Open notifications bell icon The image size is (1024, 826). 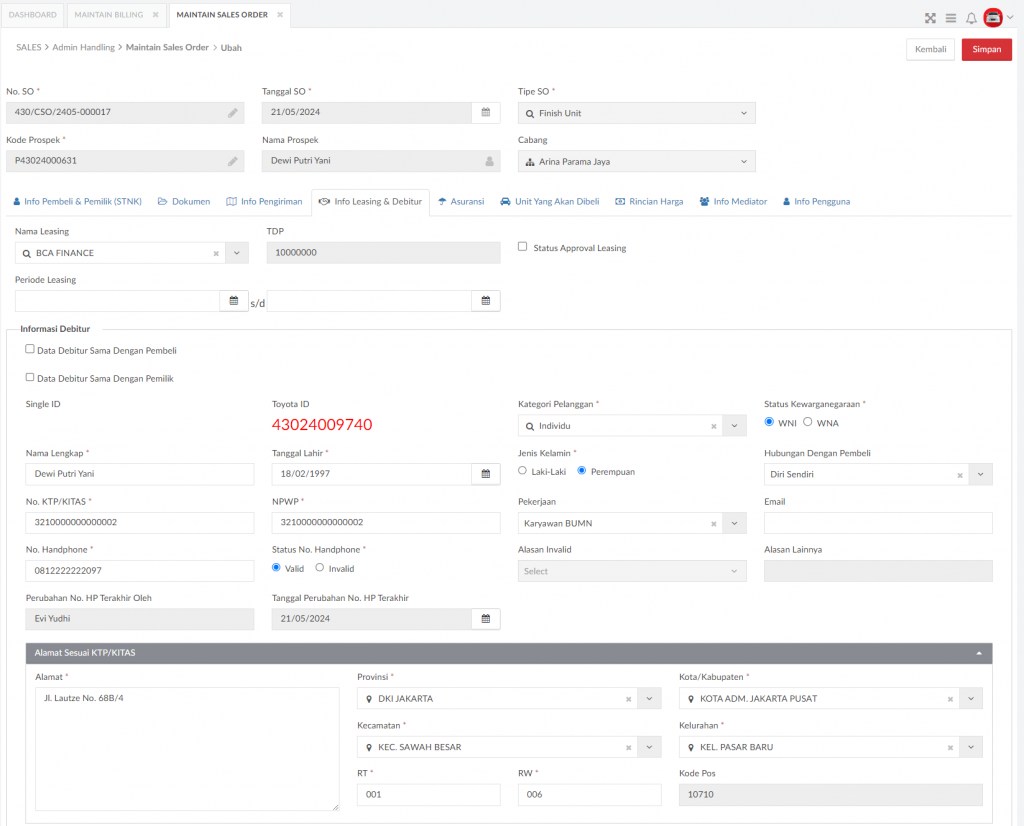coord(971,18)
